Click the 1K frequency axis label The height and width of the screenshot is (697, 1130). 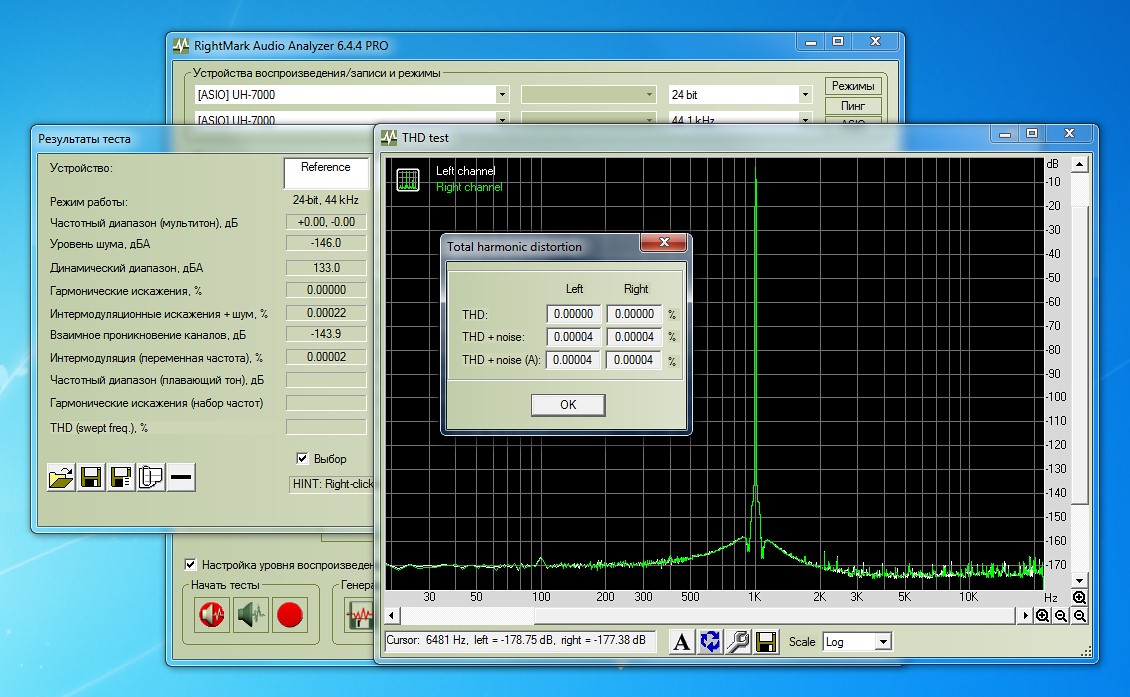tap(755, 597)
